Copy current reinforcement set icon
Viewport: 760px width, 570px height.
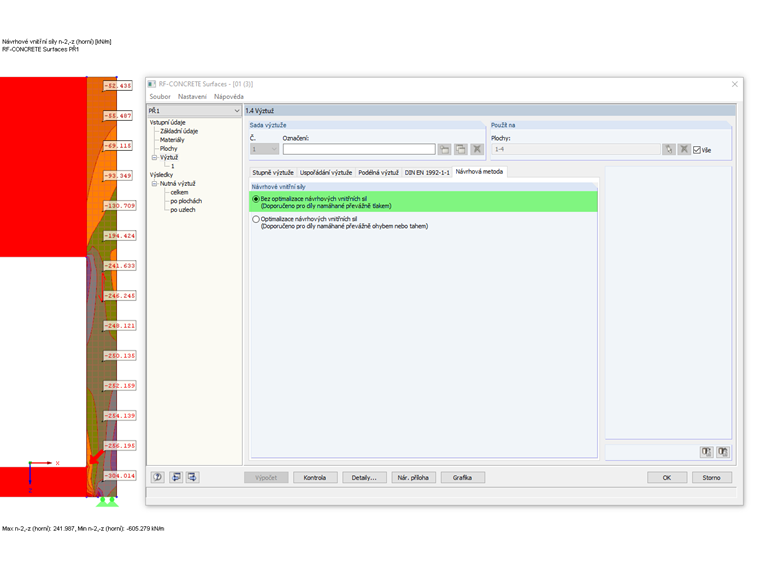coord(460,149)
